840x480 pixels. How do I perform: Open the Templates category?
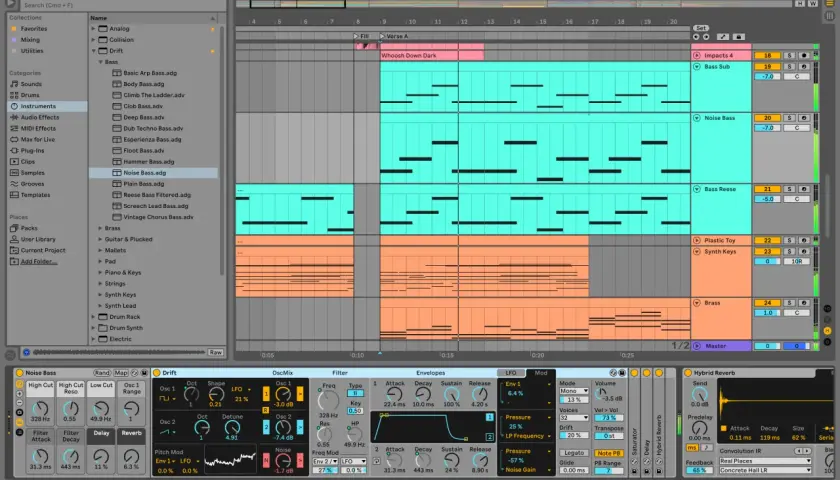pos(30,195)
